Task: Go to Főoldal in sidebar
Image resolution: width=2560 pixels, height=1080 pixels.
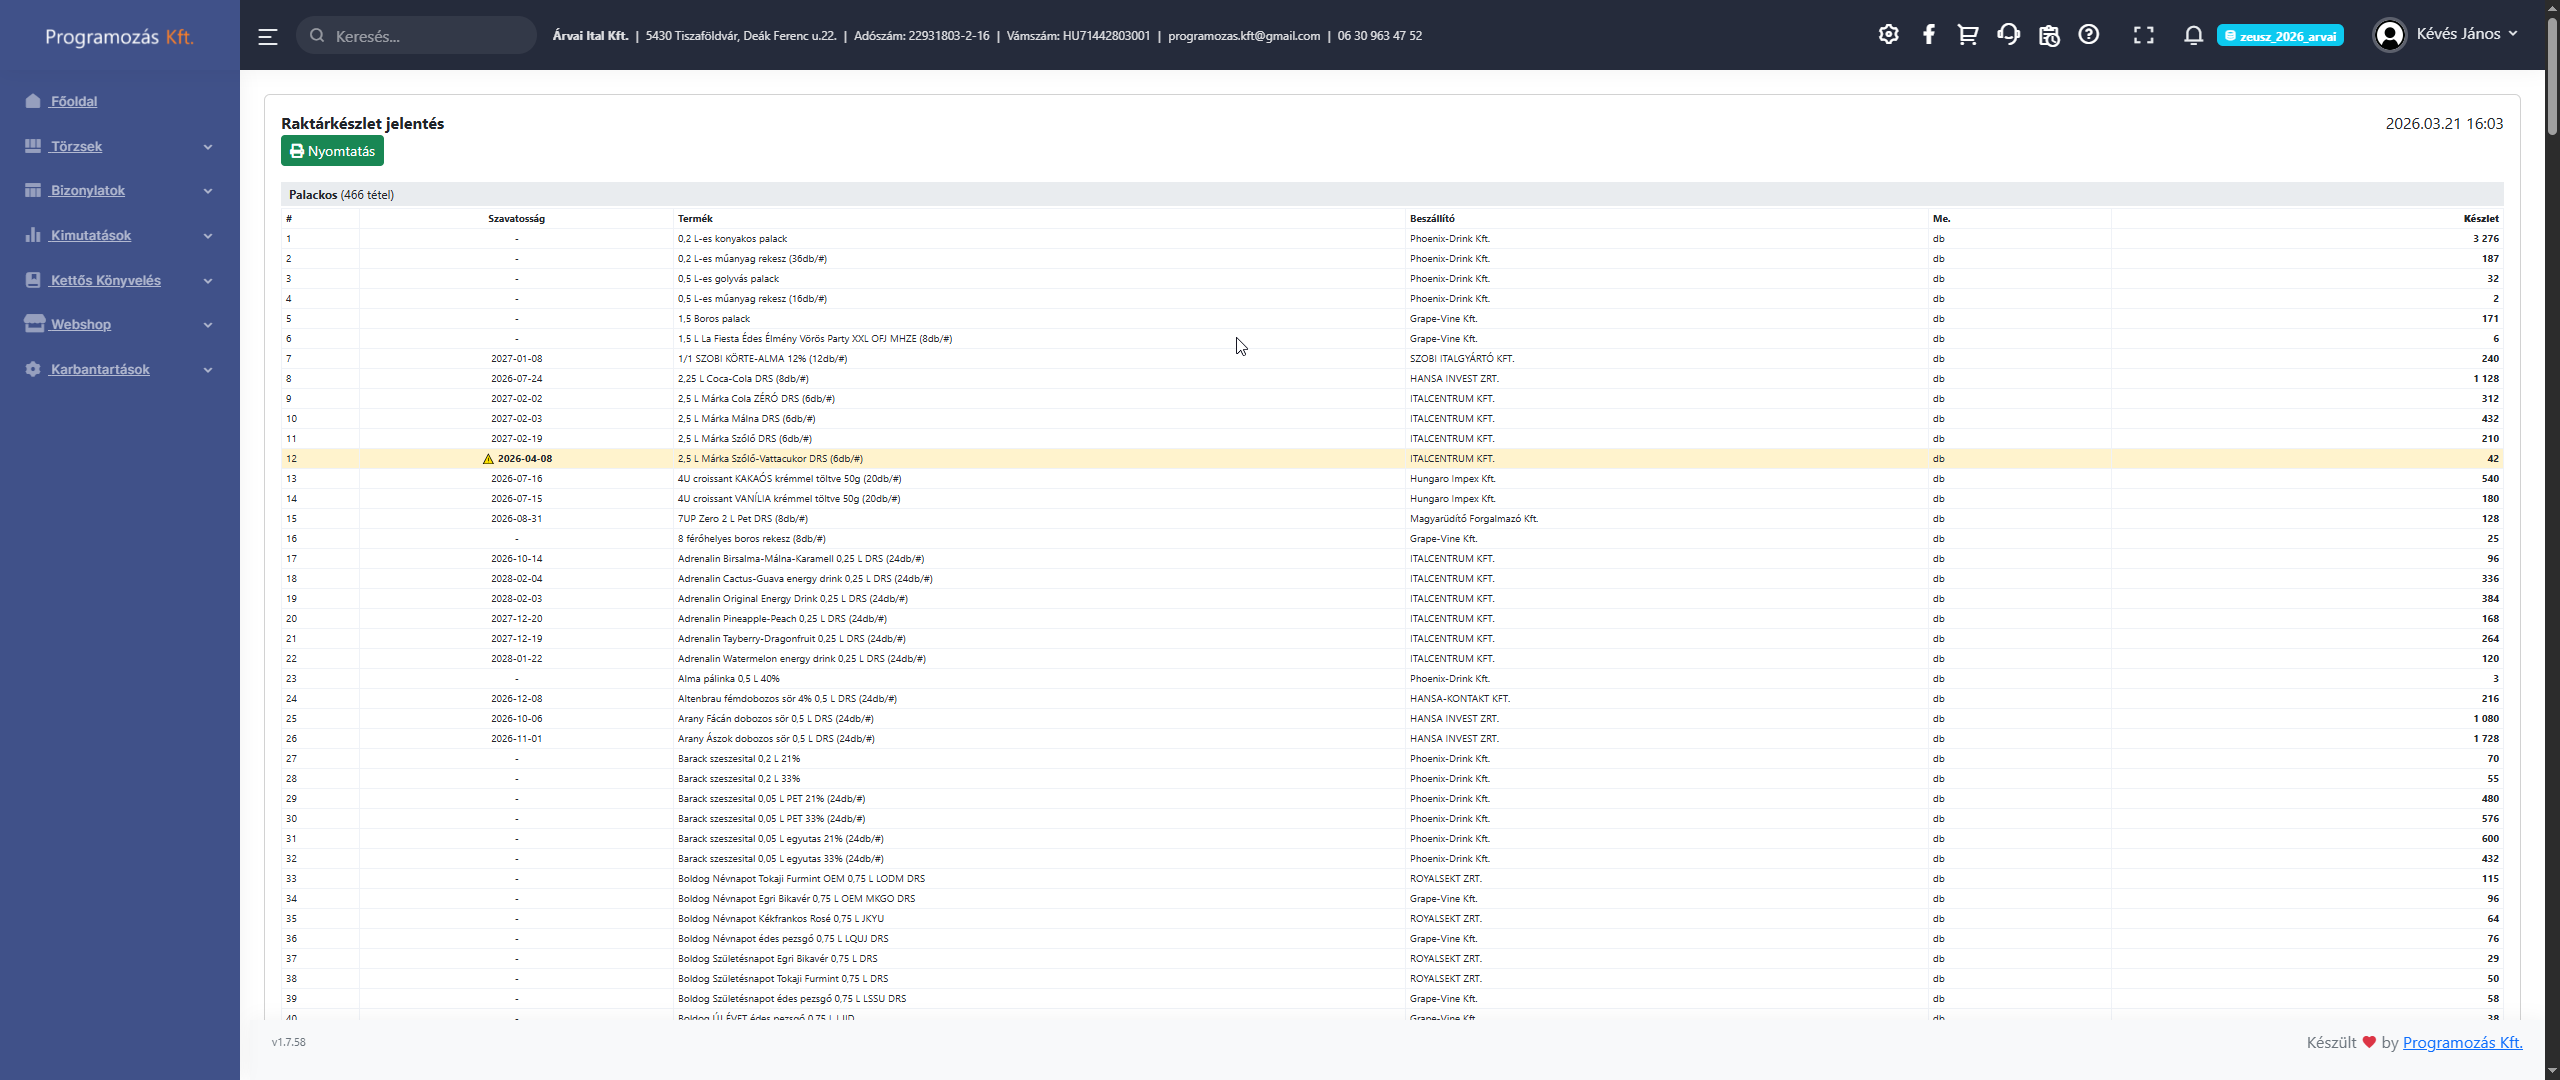Action: (x=74, y=101)
